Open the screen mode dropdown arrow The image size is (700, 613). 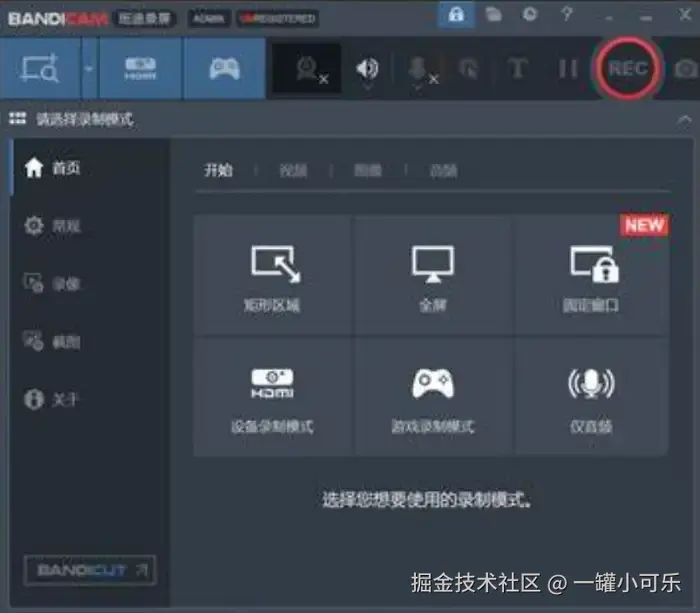89,68
